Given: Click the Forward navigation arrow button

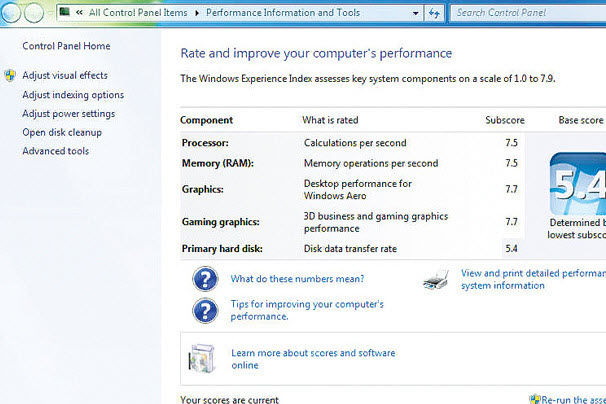Looking at the screenshot, I should (34, 13).
